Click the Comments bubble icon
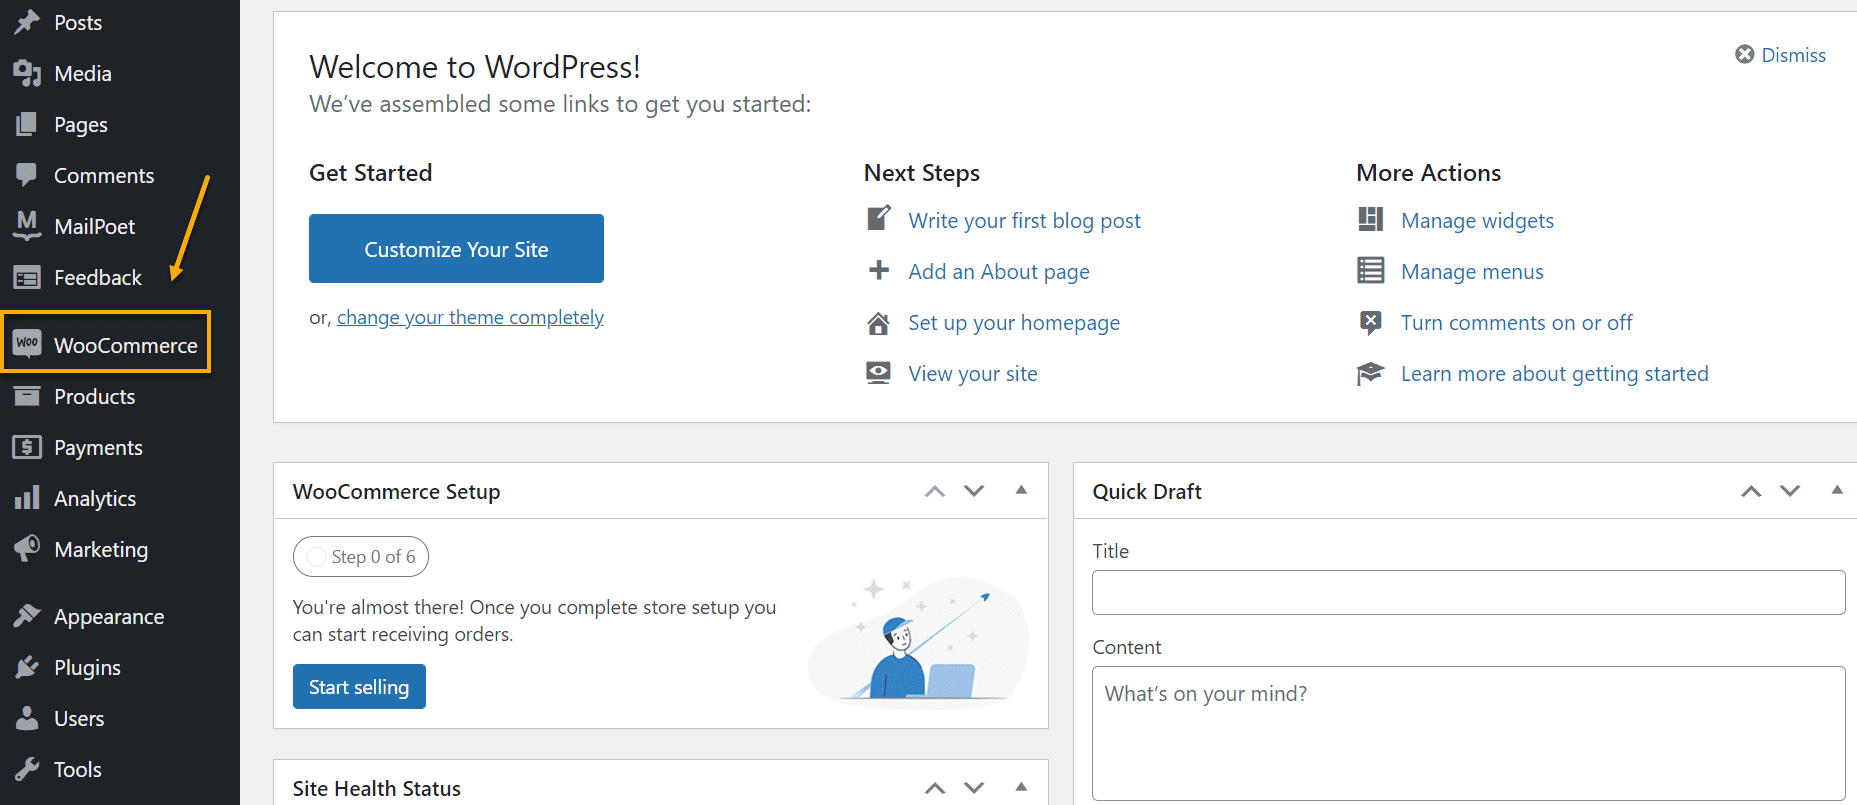1857x805 pixels. point(27,175)
